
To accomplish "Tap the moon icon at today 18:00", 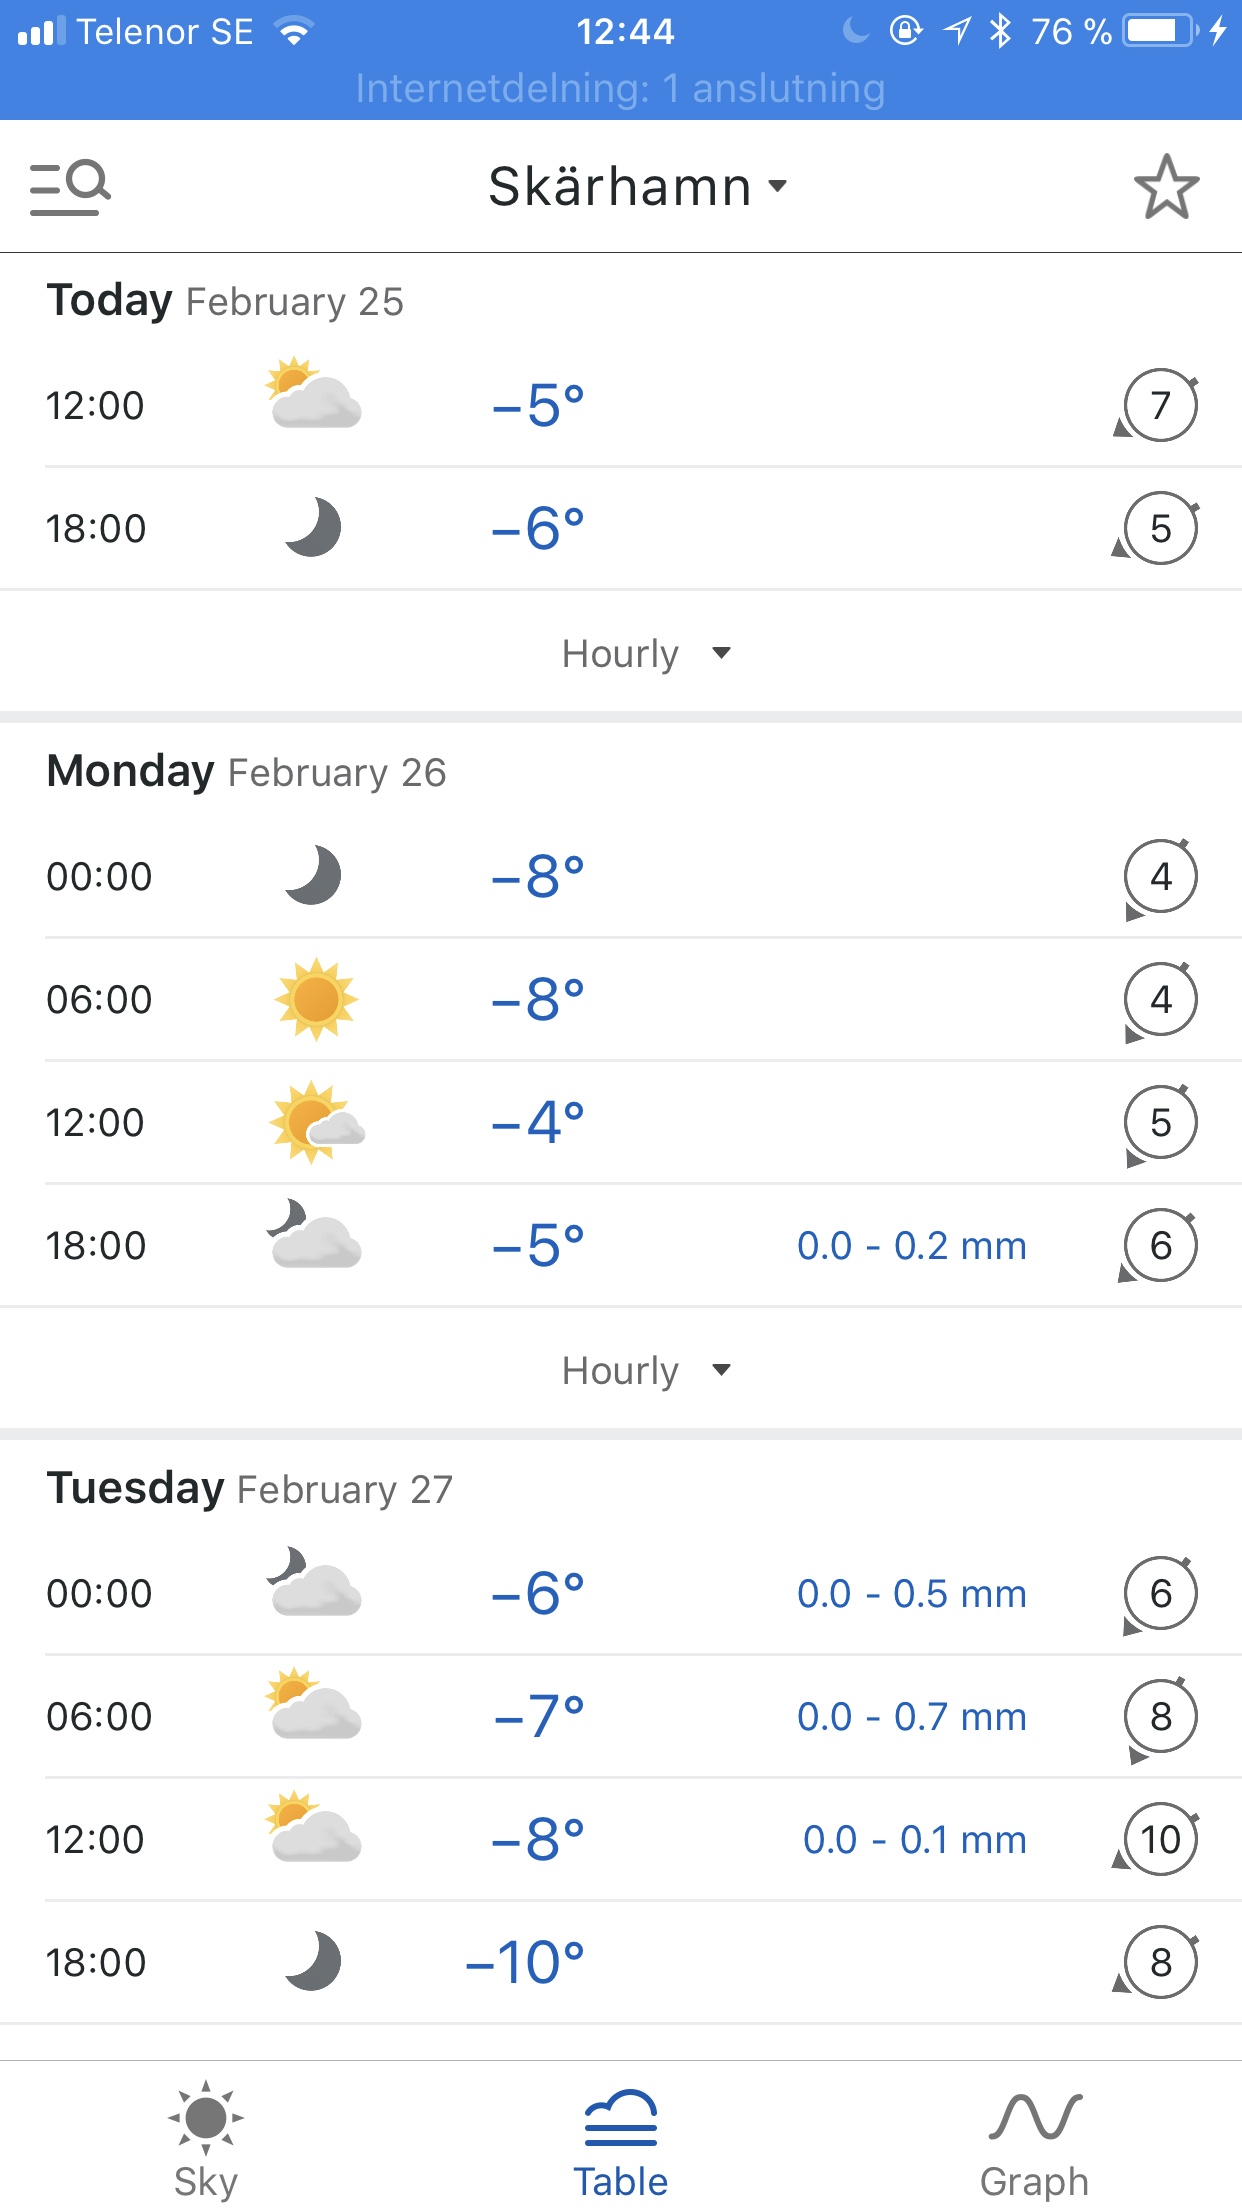I will [313, 528].
